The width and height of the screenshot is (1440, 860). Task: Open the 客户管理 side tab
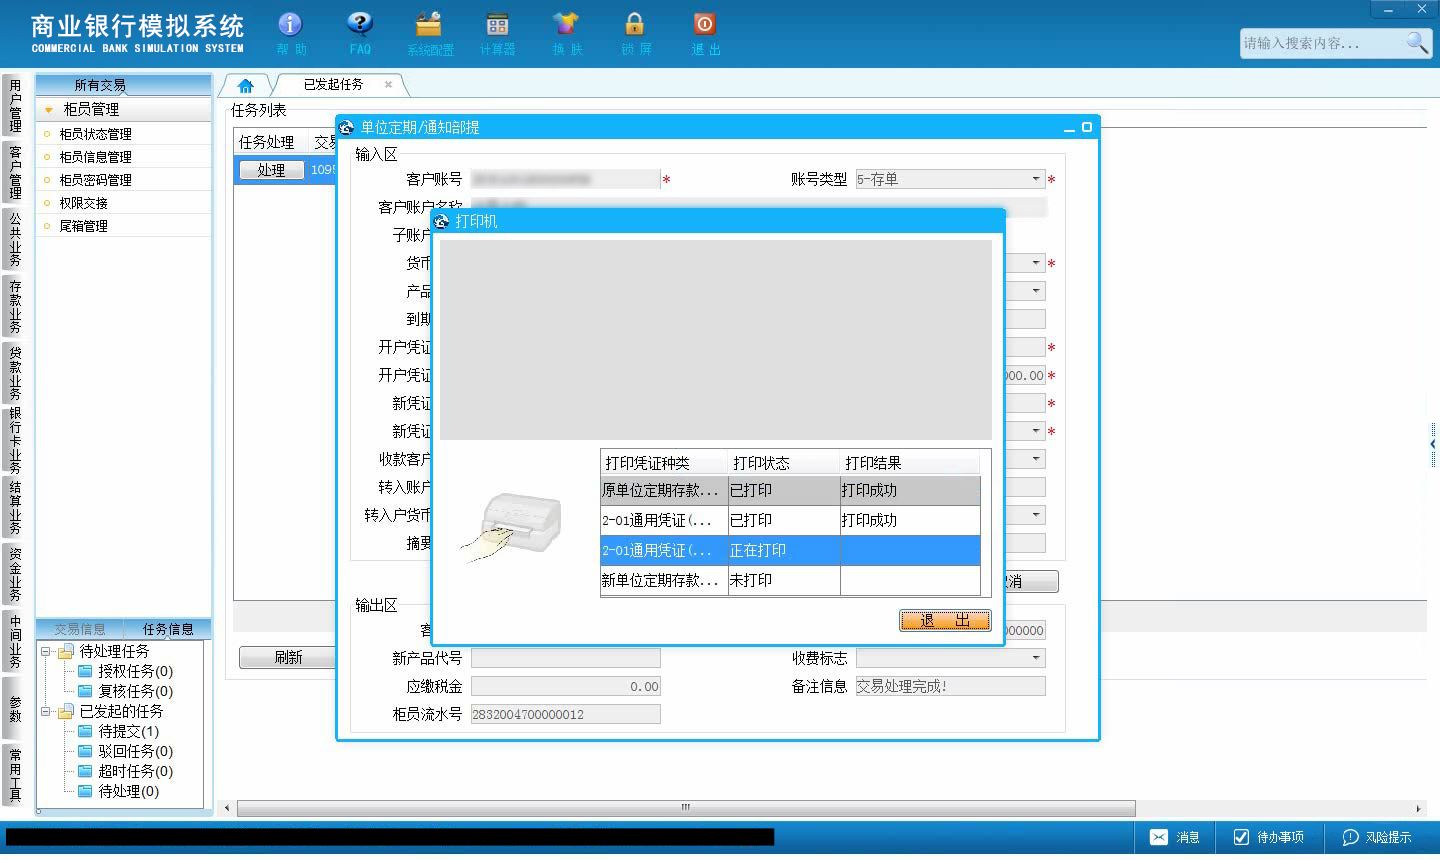click(15, 172)
